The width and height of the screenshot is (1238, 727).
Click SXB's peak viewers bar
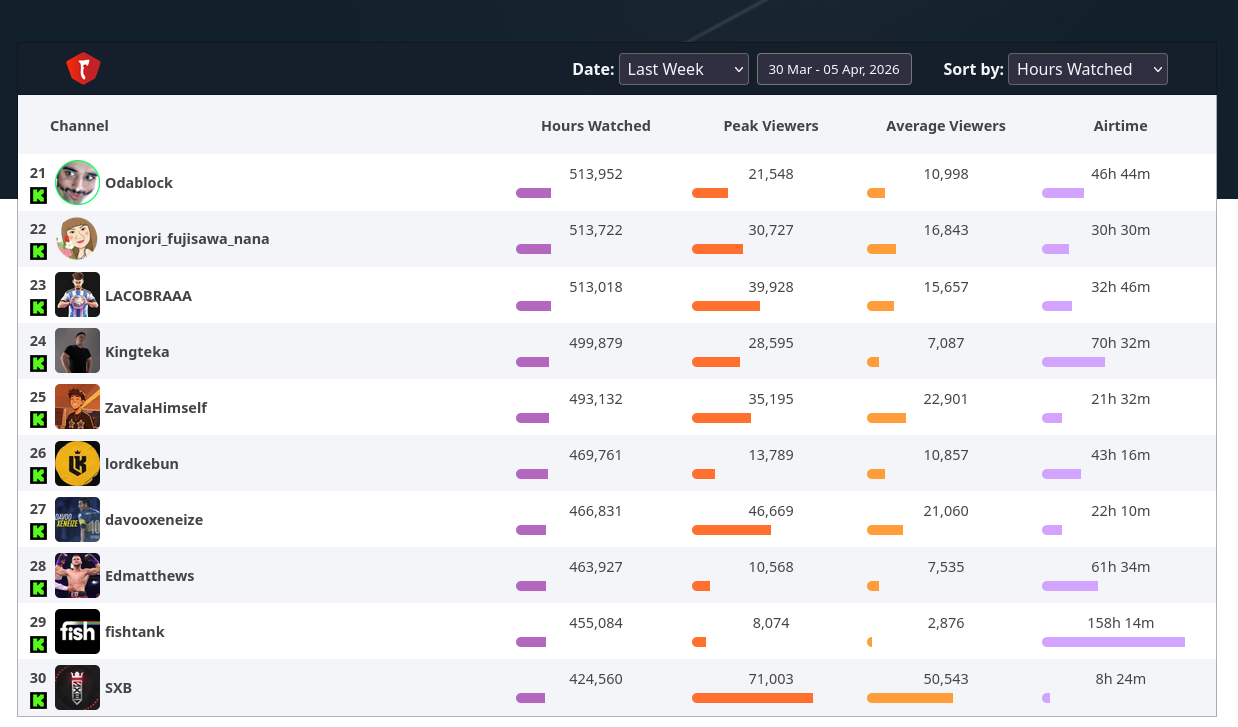[752, 698]
